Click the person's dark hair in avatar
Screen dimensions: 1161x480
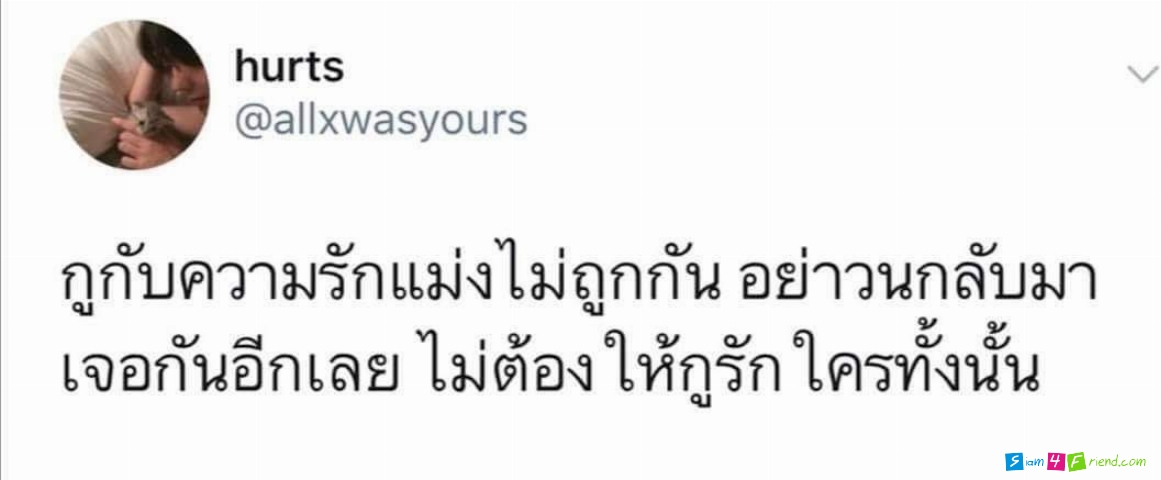pyautogui.click(x=172, y=48)
